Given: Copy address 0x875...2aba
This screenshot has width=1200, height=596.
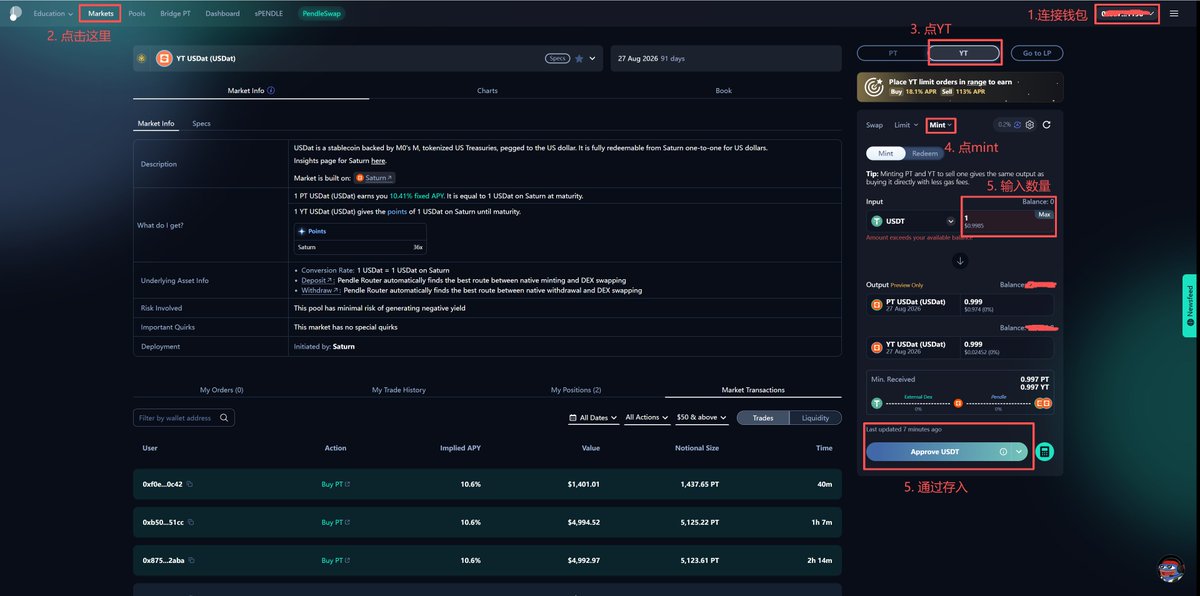Looking at the screenshot, I should coord(190,560).
